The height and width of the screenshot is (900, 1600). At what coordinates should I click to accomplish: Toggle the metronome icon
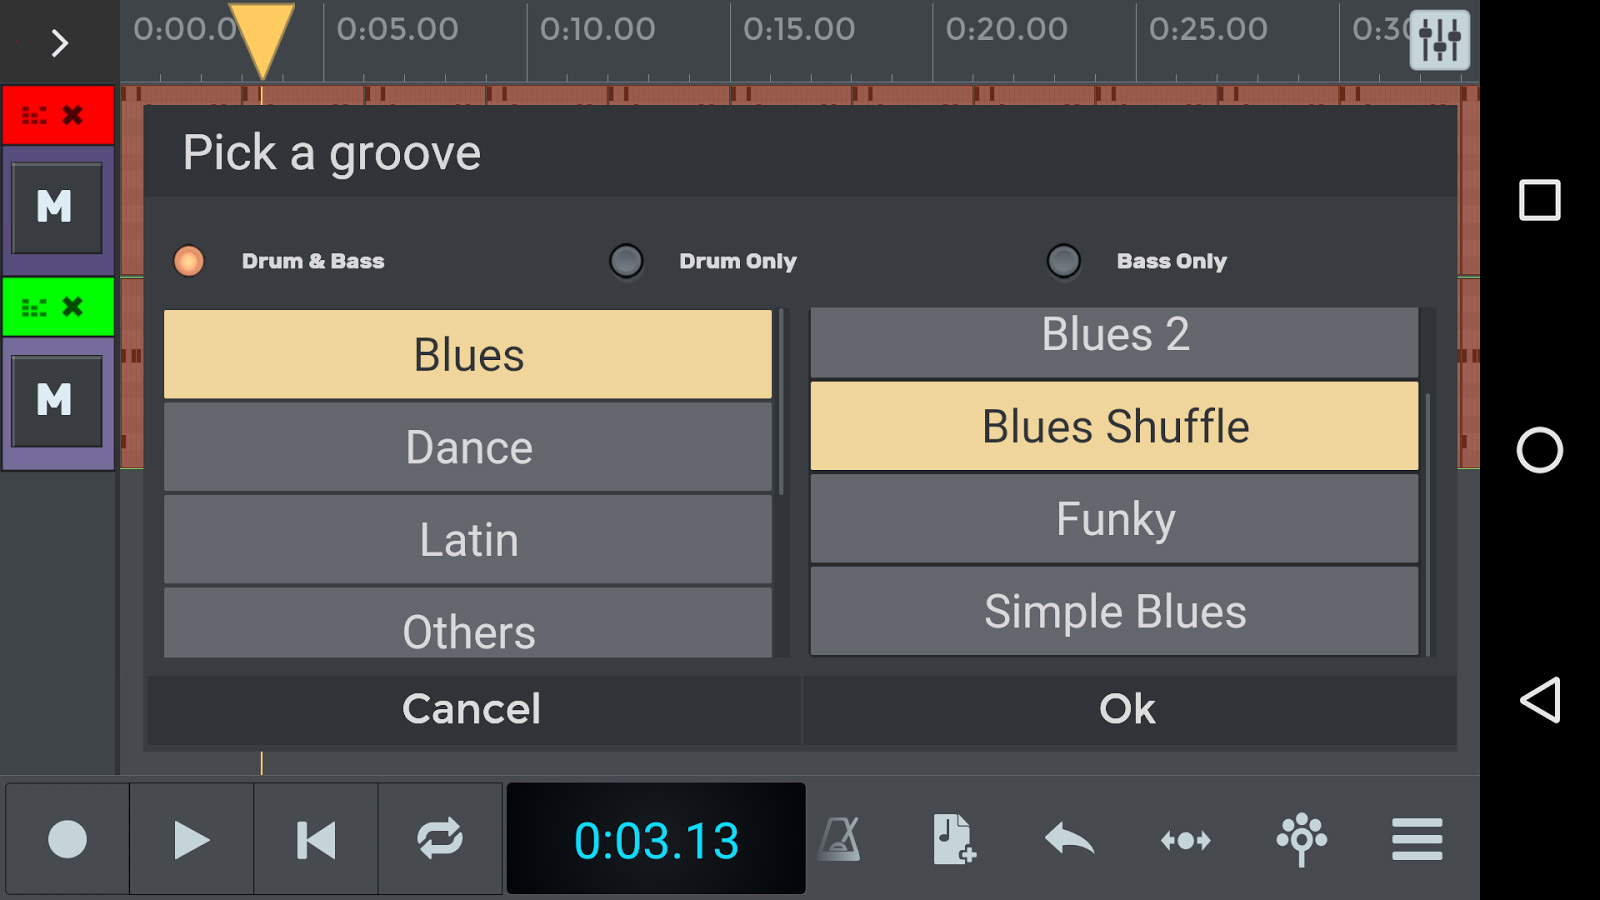[840, 839]
